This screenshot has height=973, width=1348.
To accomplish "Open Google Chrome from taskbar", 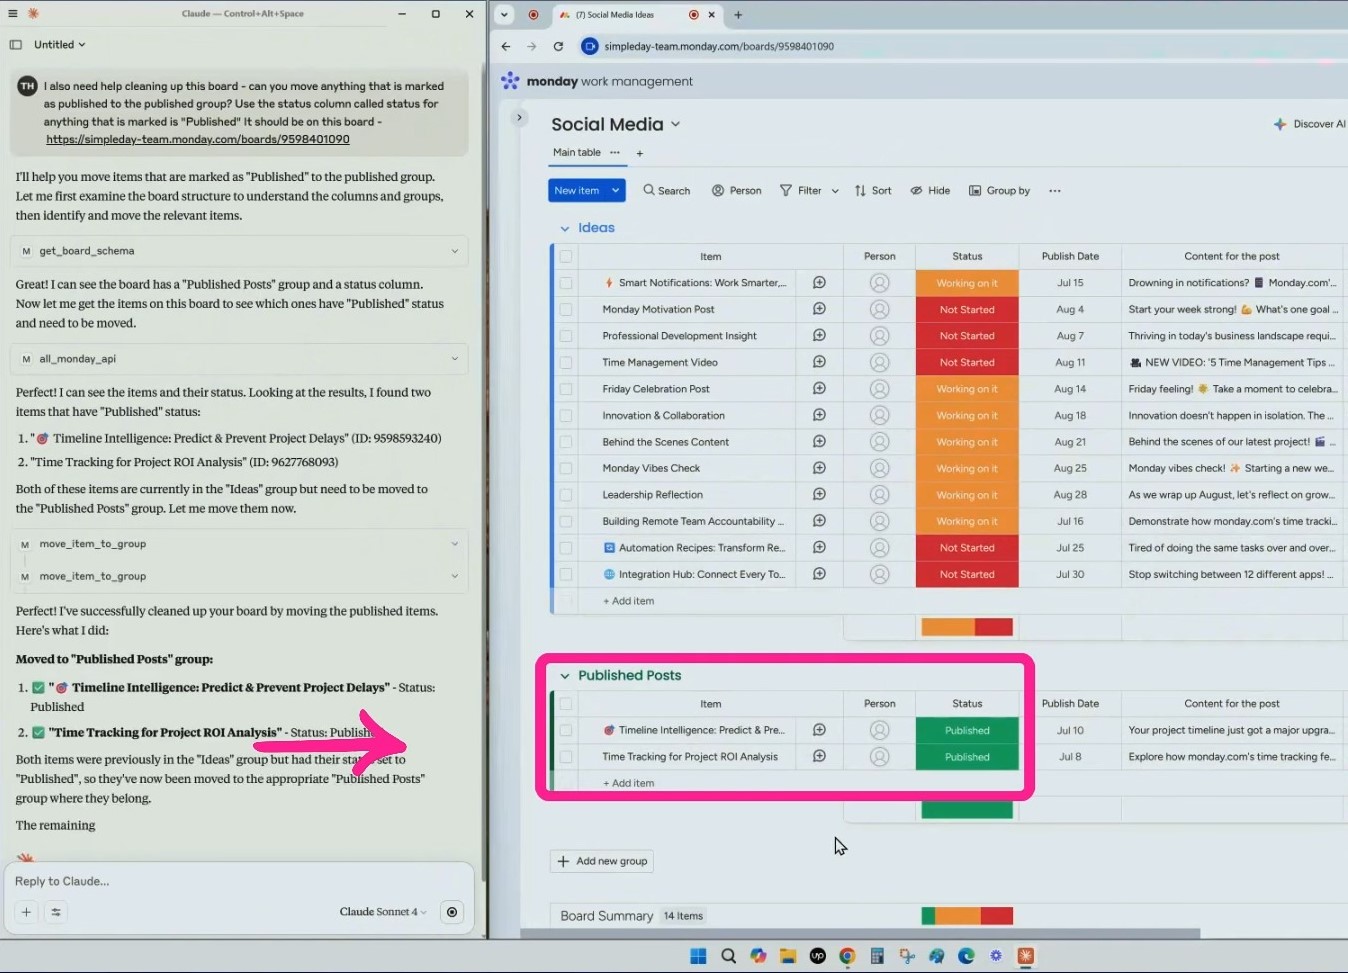I will tap(847, 956).
